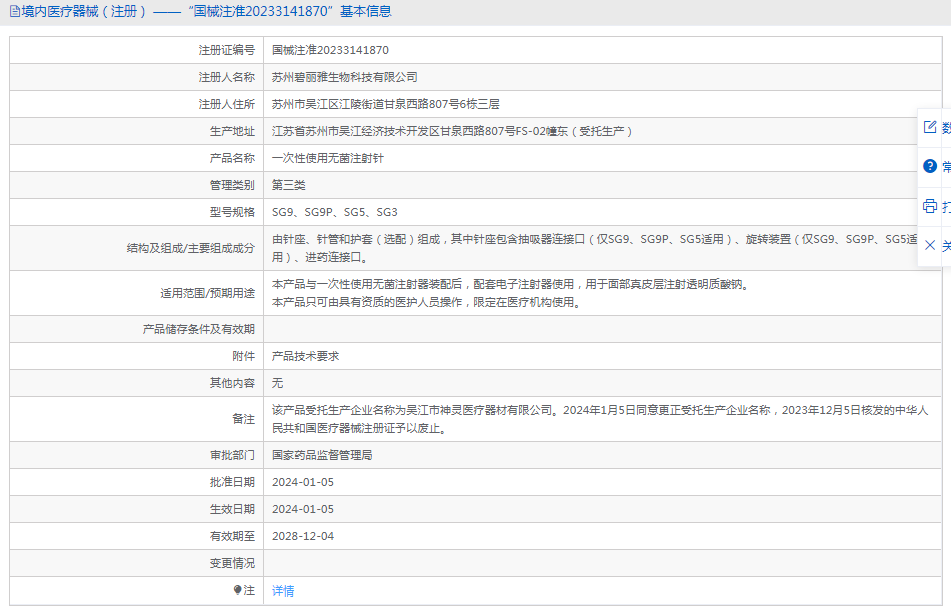Click structure description beginning 由针座、针管和护套
Image resolution: width=951 pixels, height=615 pixels.
tap(594, 248)
